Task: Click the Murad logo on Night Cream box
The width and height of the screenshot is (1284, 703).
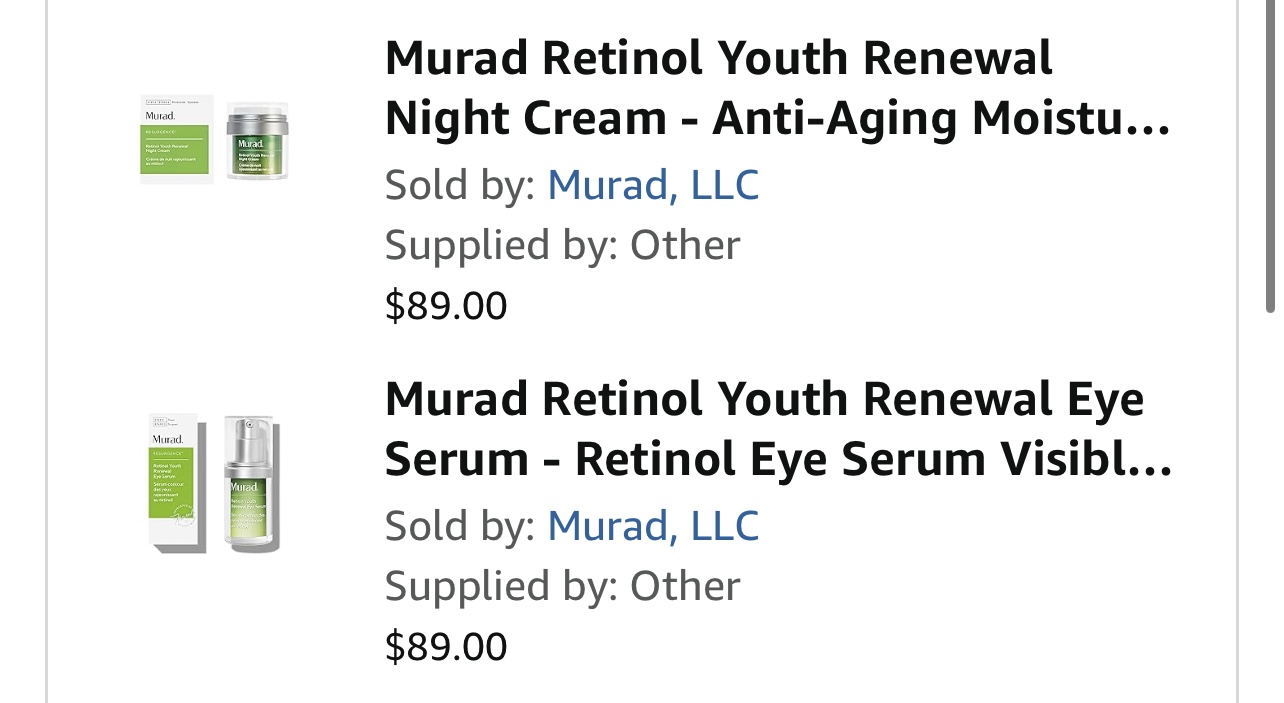Action: [x=160, y=116]
